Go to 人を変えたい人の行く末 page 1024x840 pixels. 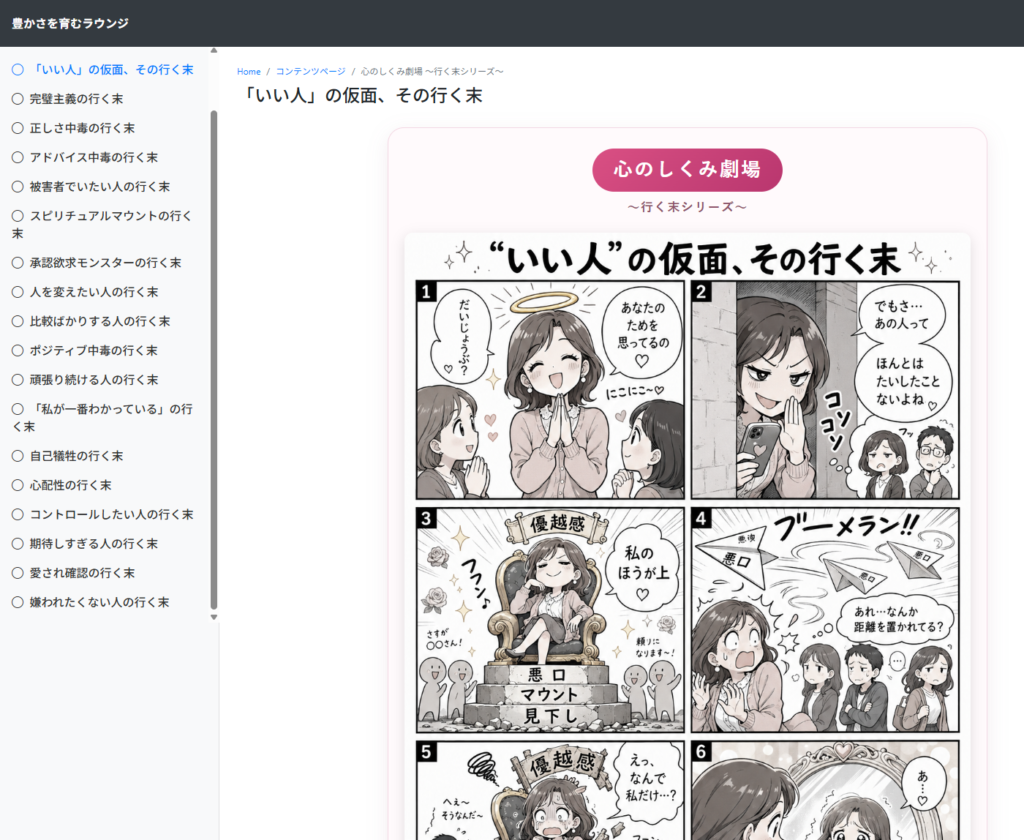(x=94, y=293)
